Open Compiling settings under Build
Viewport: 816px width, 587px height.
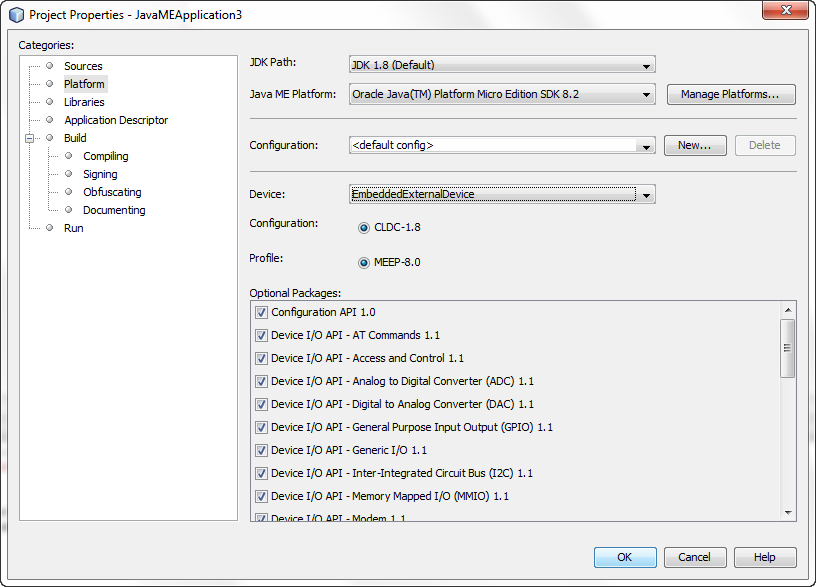tap(106, 156)
